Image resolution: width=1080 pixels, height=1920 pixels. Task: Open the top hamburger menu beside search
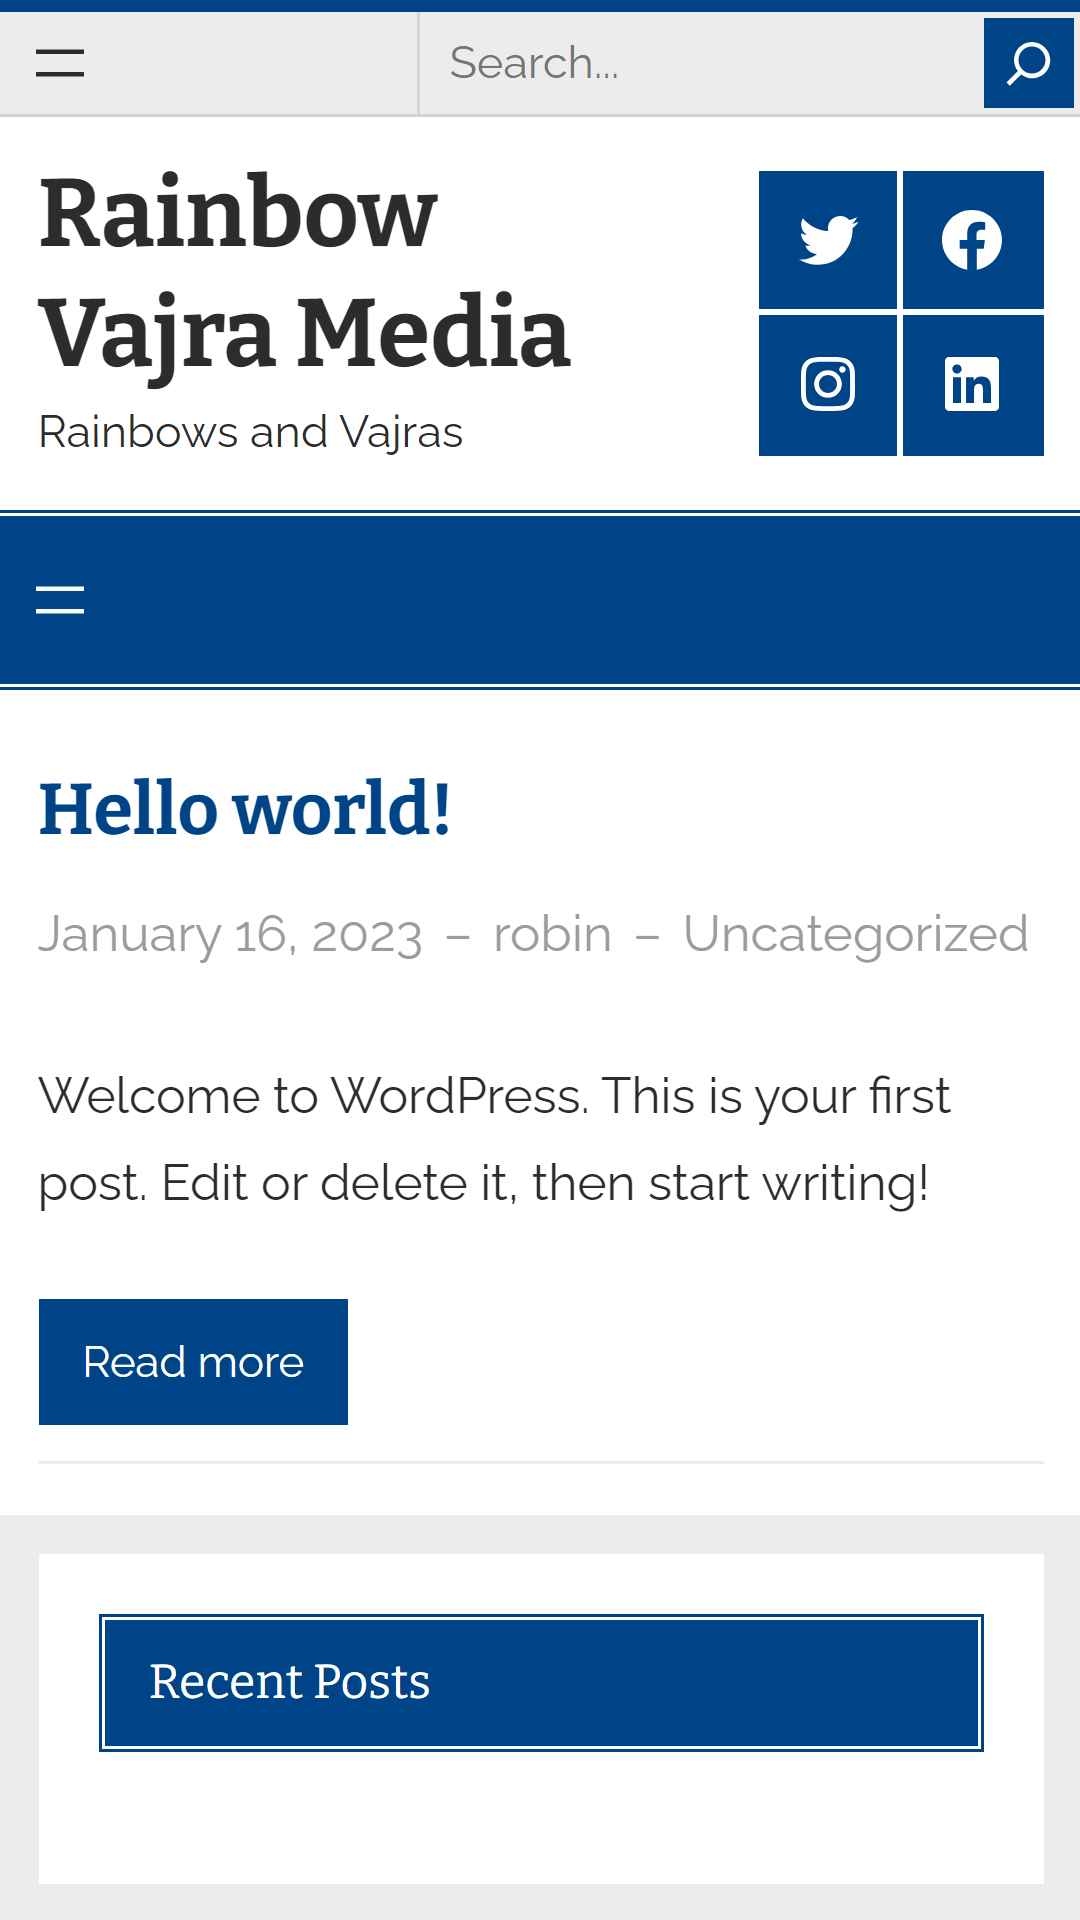(60, 63)
